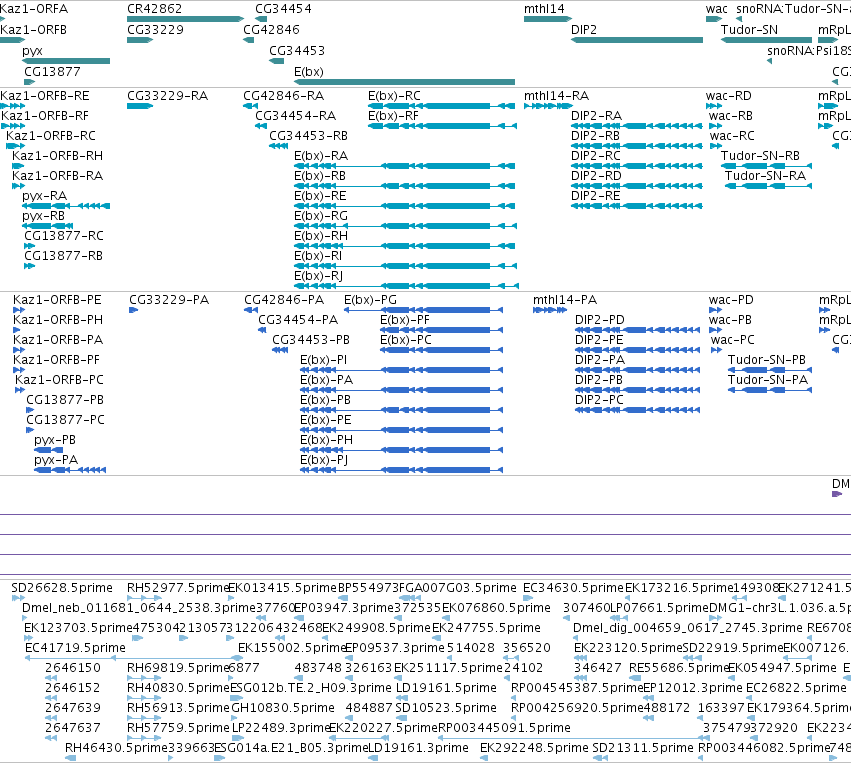Screen dimensions: 851x763
Task: Open the Kaz1-ORFB-RE transcript label
Action: 45,96
